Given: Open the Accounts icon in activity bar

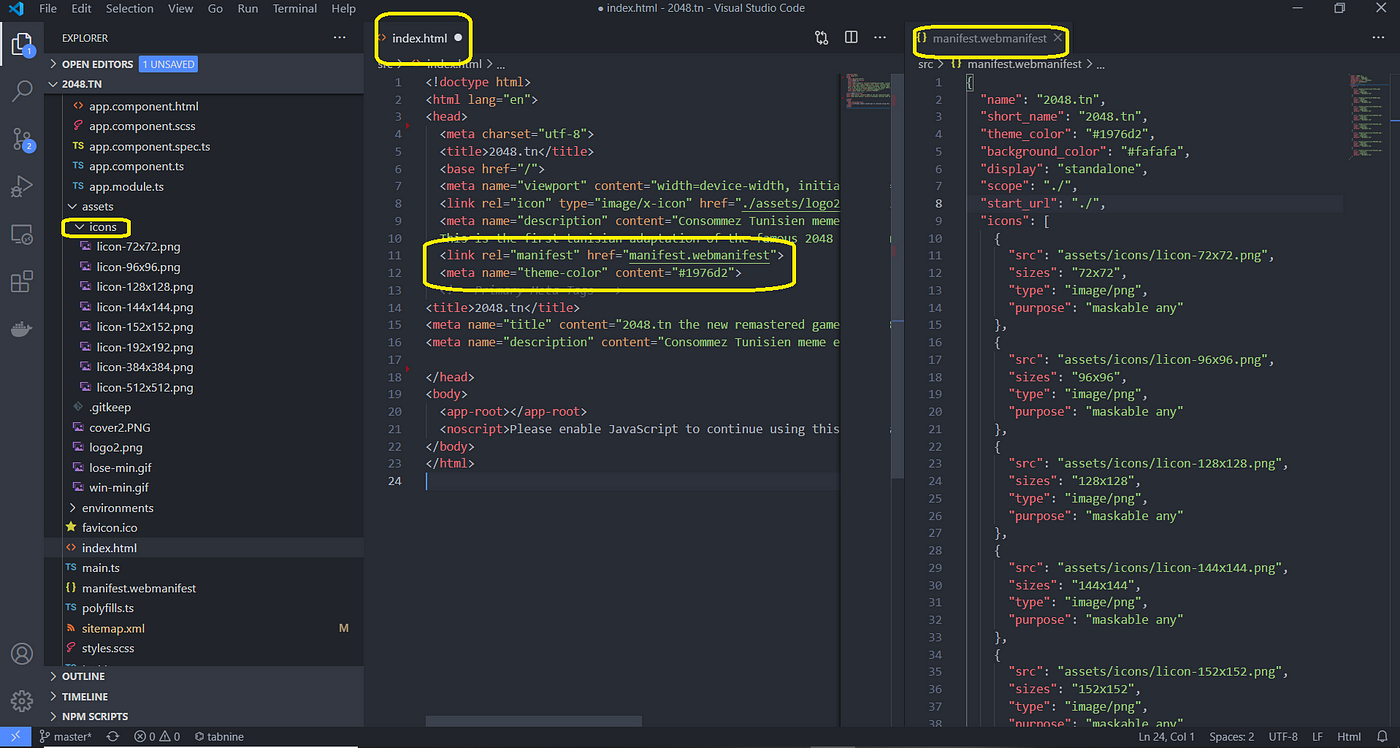Looking at the screenshot, I should click(x=21, y=654).
